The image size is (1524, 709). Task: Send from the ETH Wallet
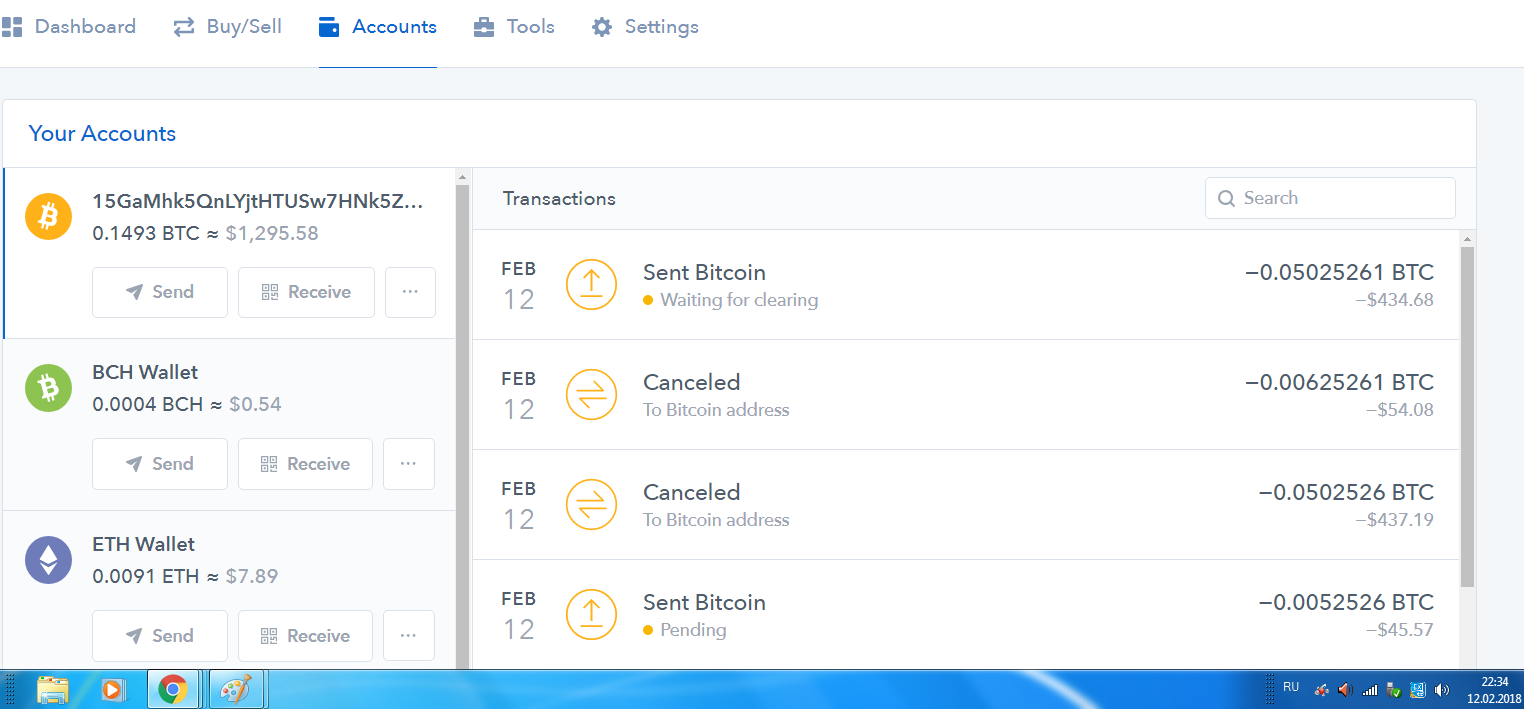160,636
